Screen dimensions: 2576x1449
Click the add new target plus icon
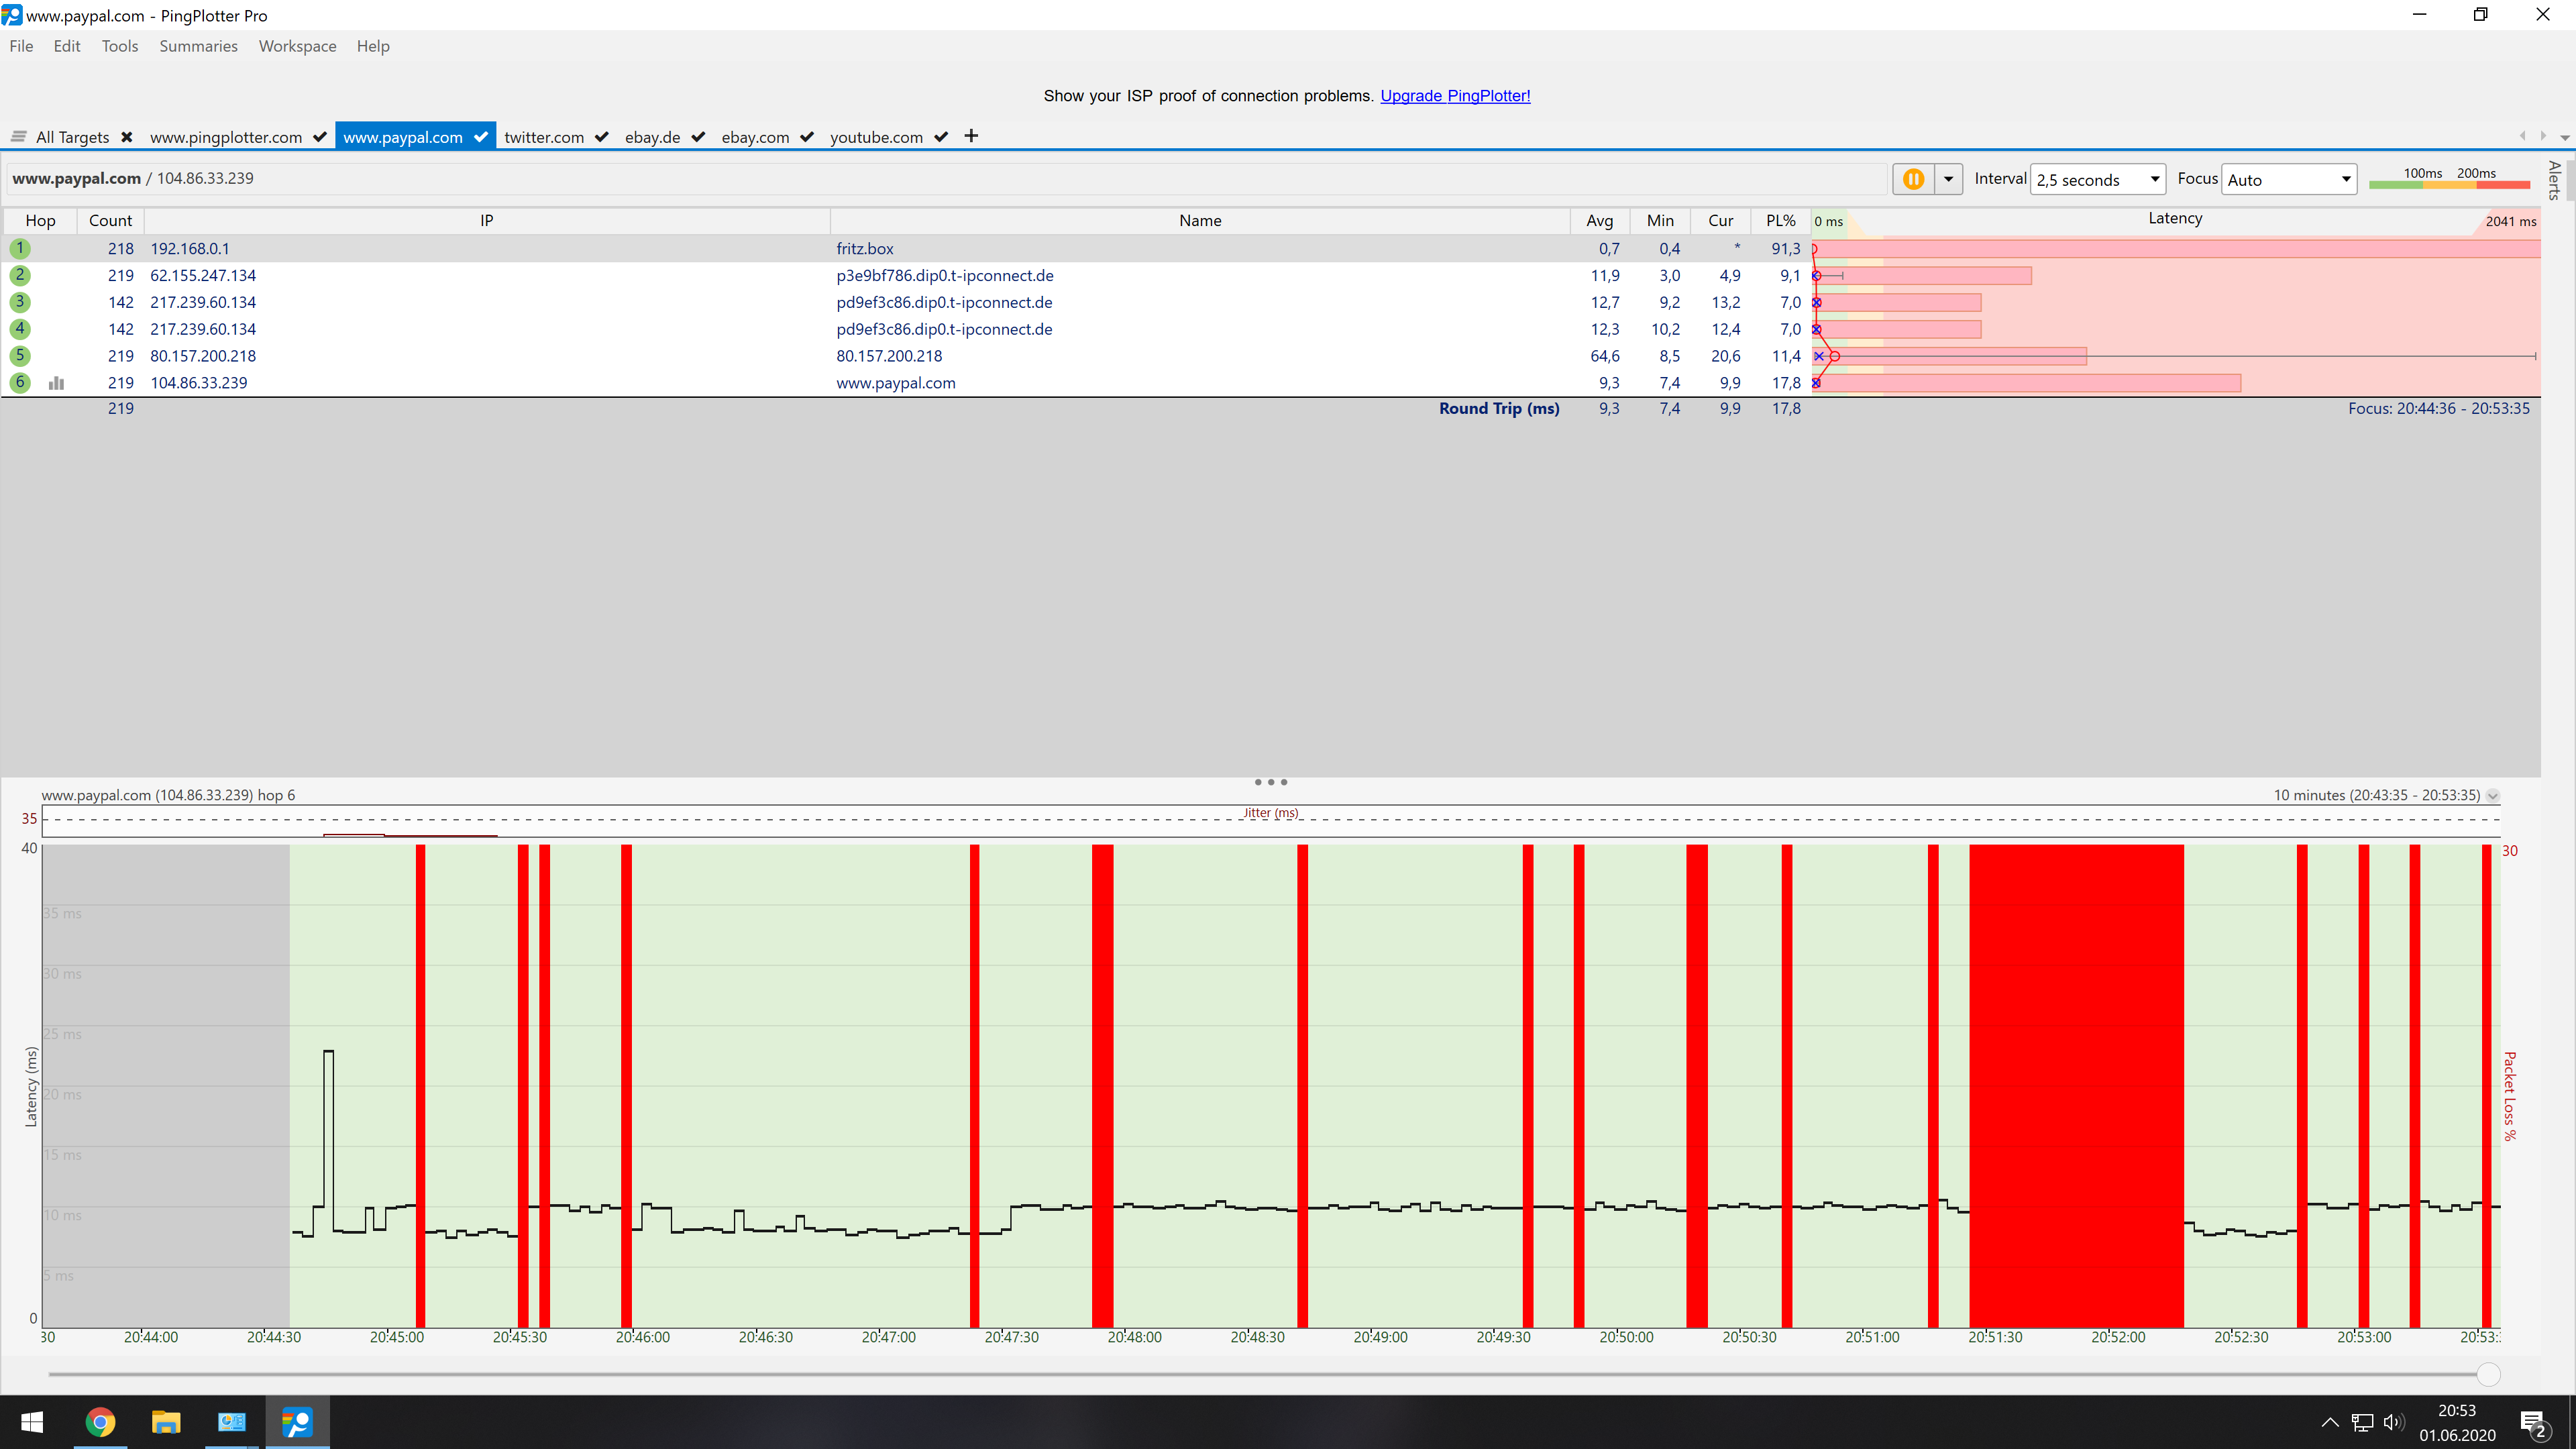click(971, 136)
